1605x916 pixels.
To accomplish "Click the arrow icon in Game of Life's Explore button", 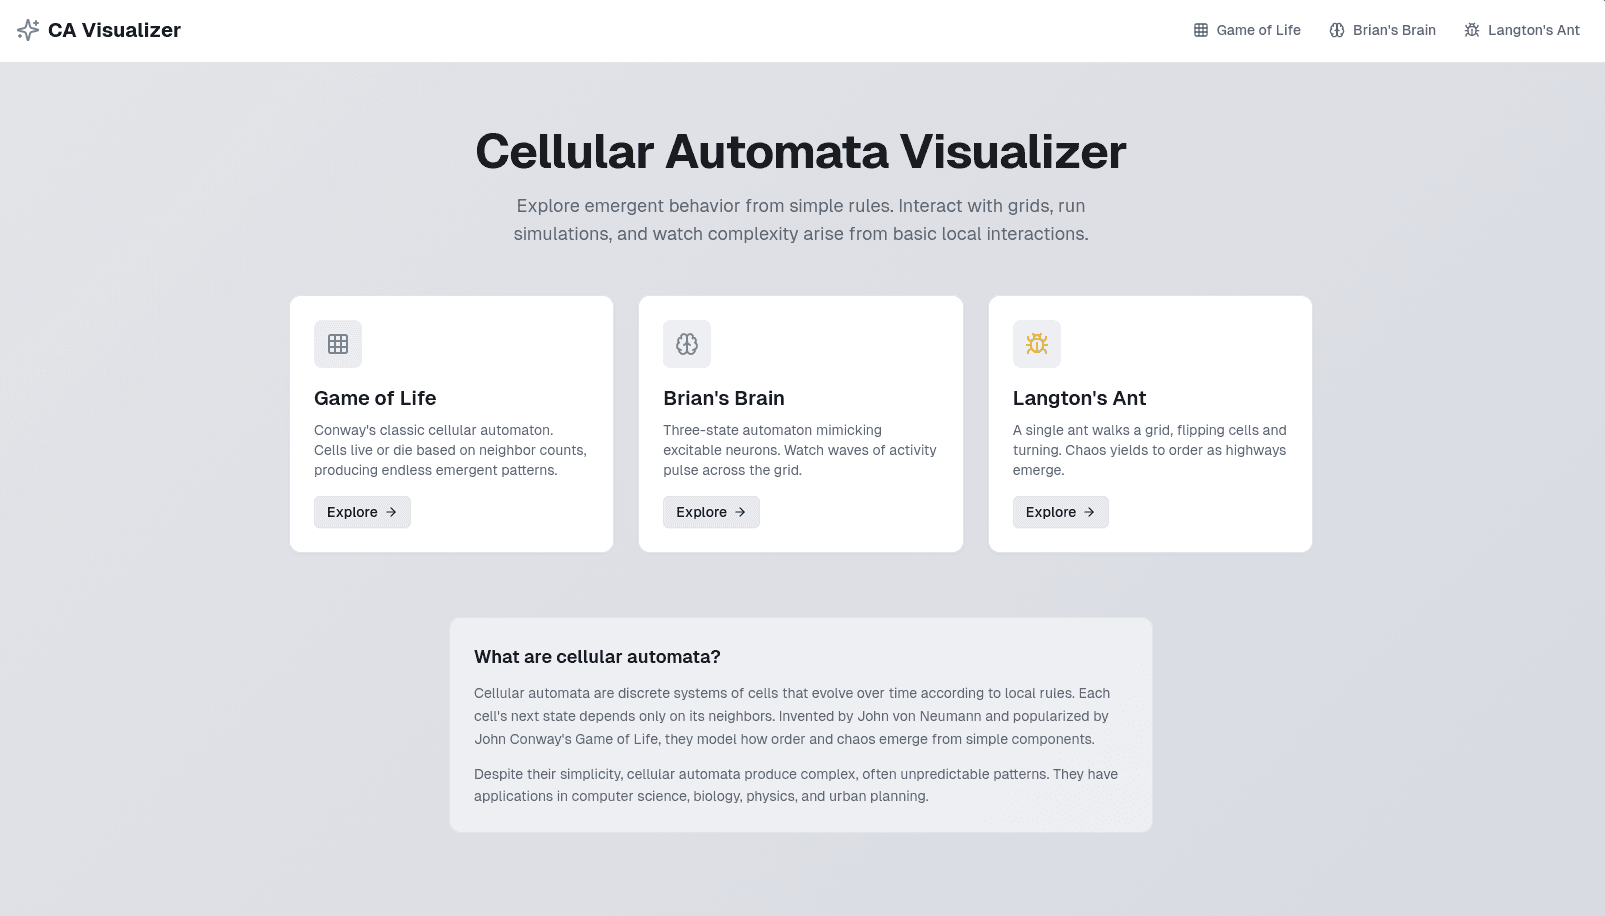I will 391,512.
